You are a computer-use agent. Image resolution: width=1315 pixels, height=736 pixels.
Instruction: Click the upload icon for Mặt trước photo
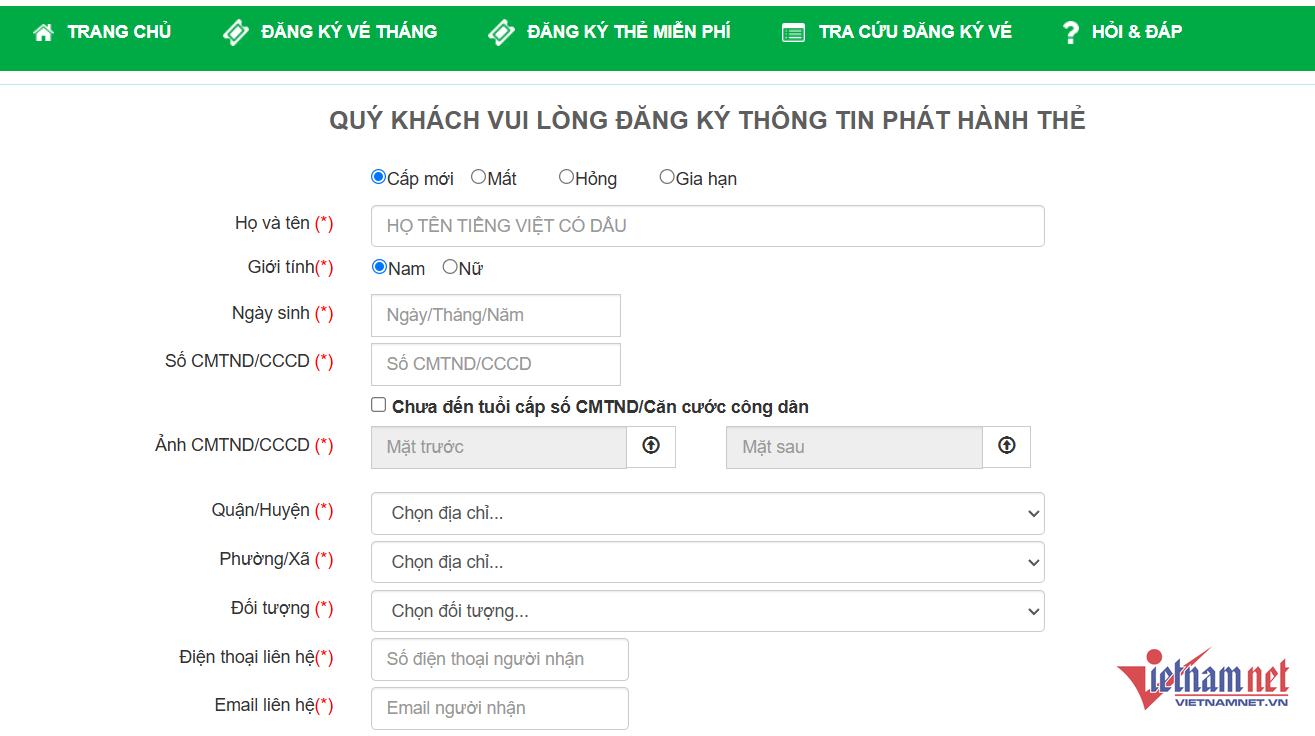click(x=651, y=446)
